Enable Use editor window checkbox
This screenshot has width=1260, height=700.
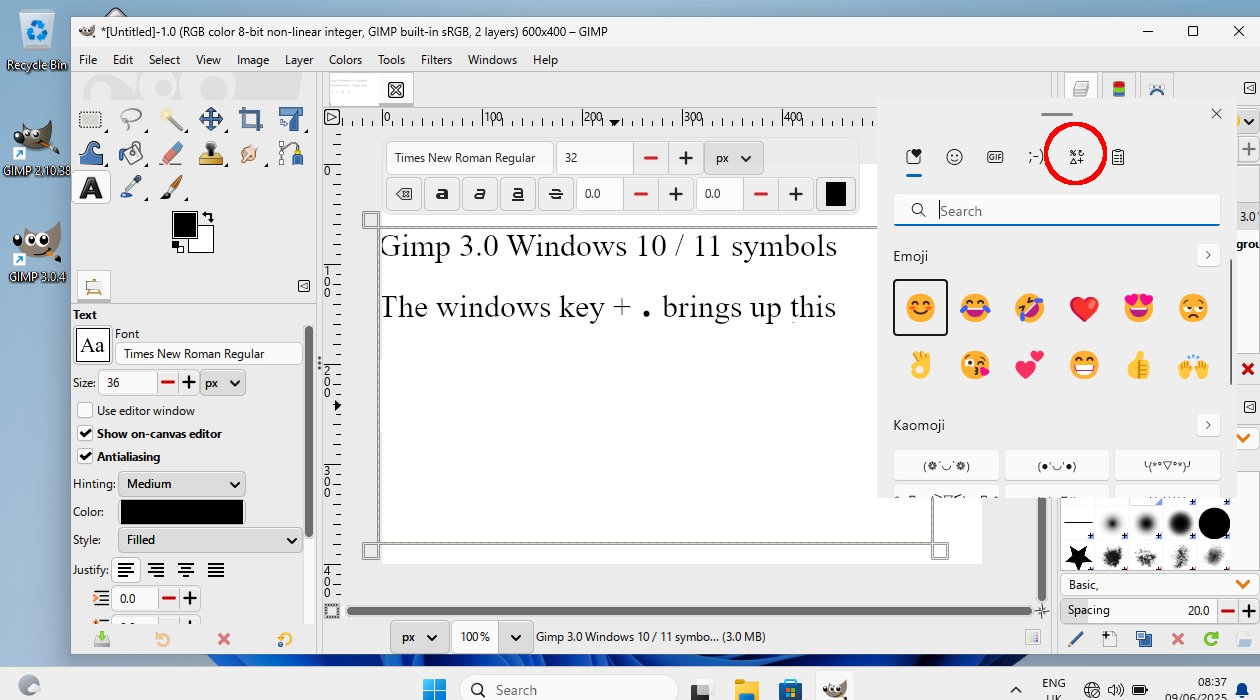[x=86, y=411]
